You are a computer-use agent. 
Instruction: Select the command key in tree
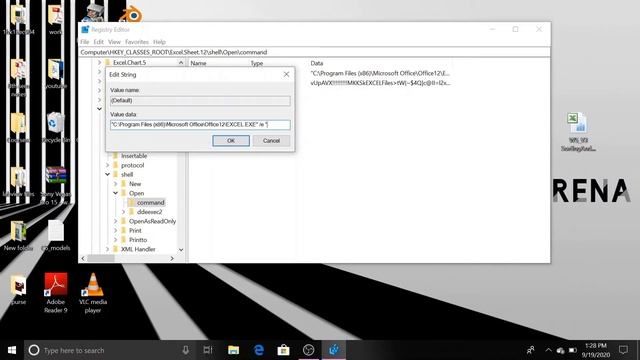point(150,202)
